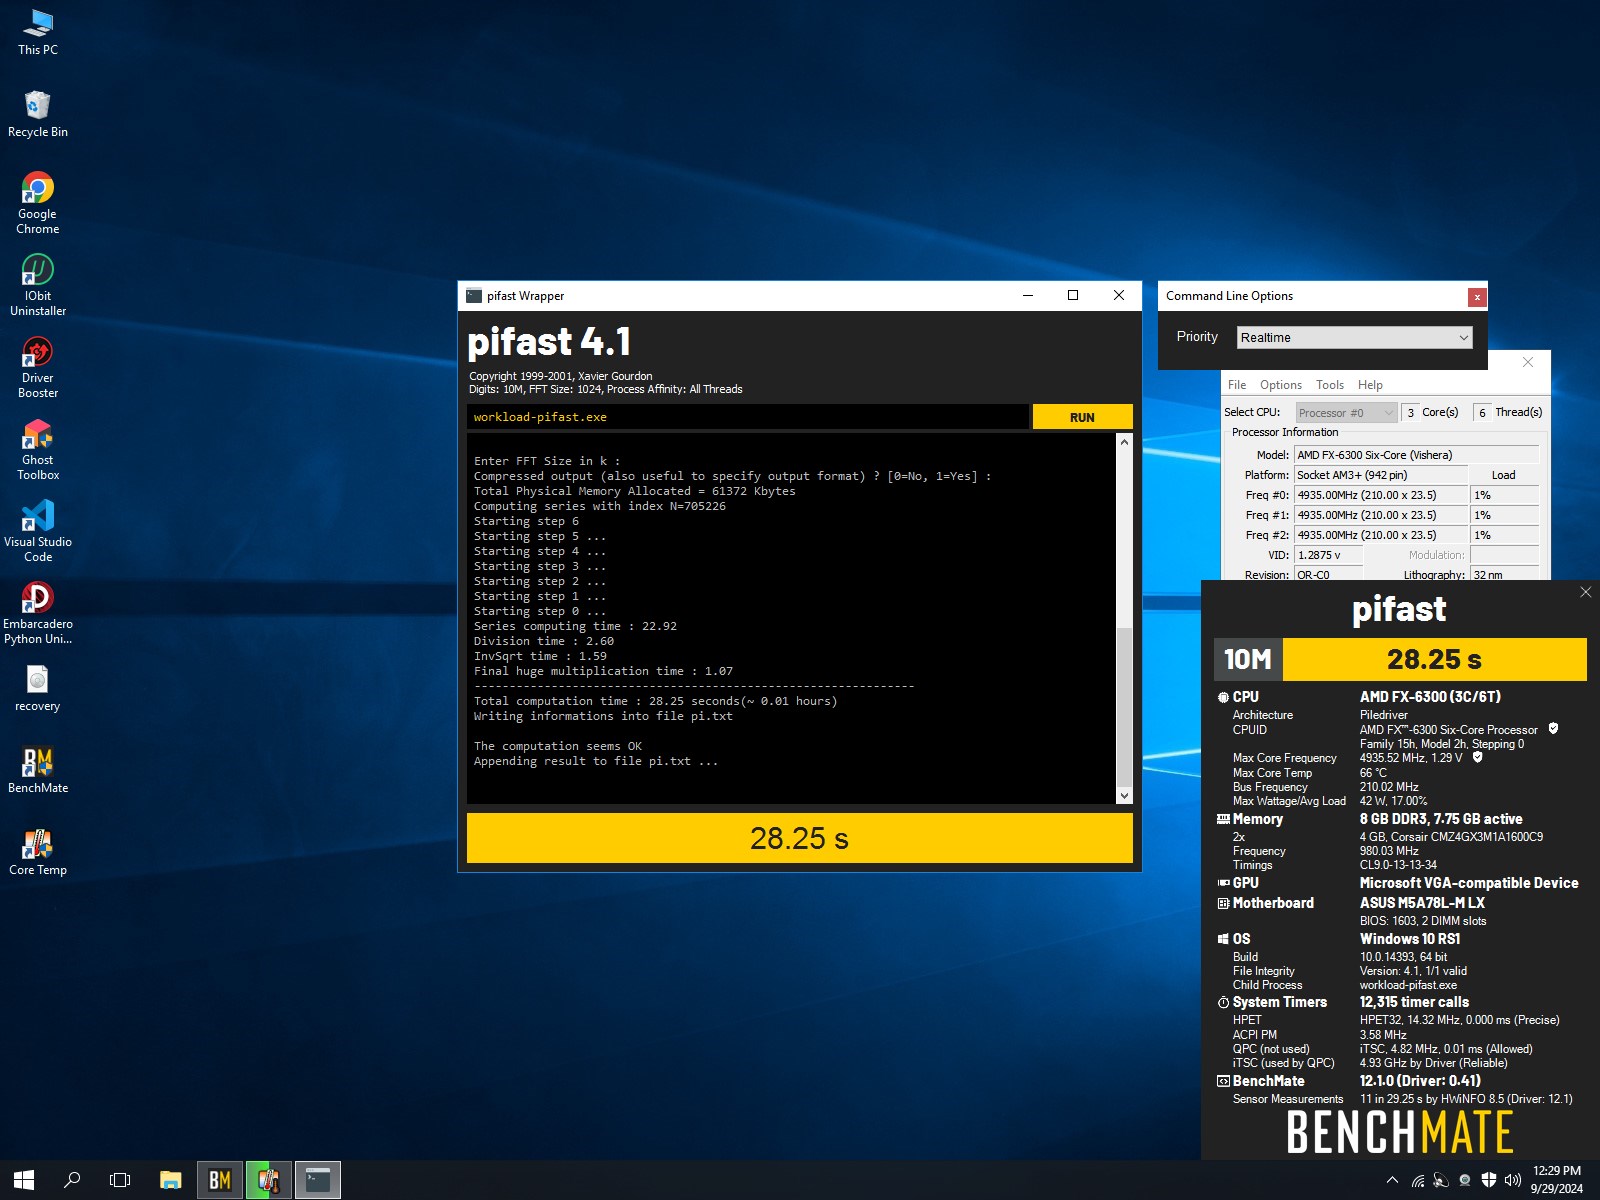1600x1200 pixels.
Task: Click the AMD FX-6300 Model field
Action: tap(1416, 455)
